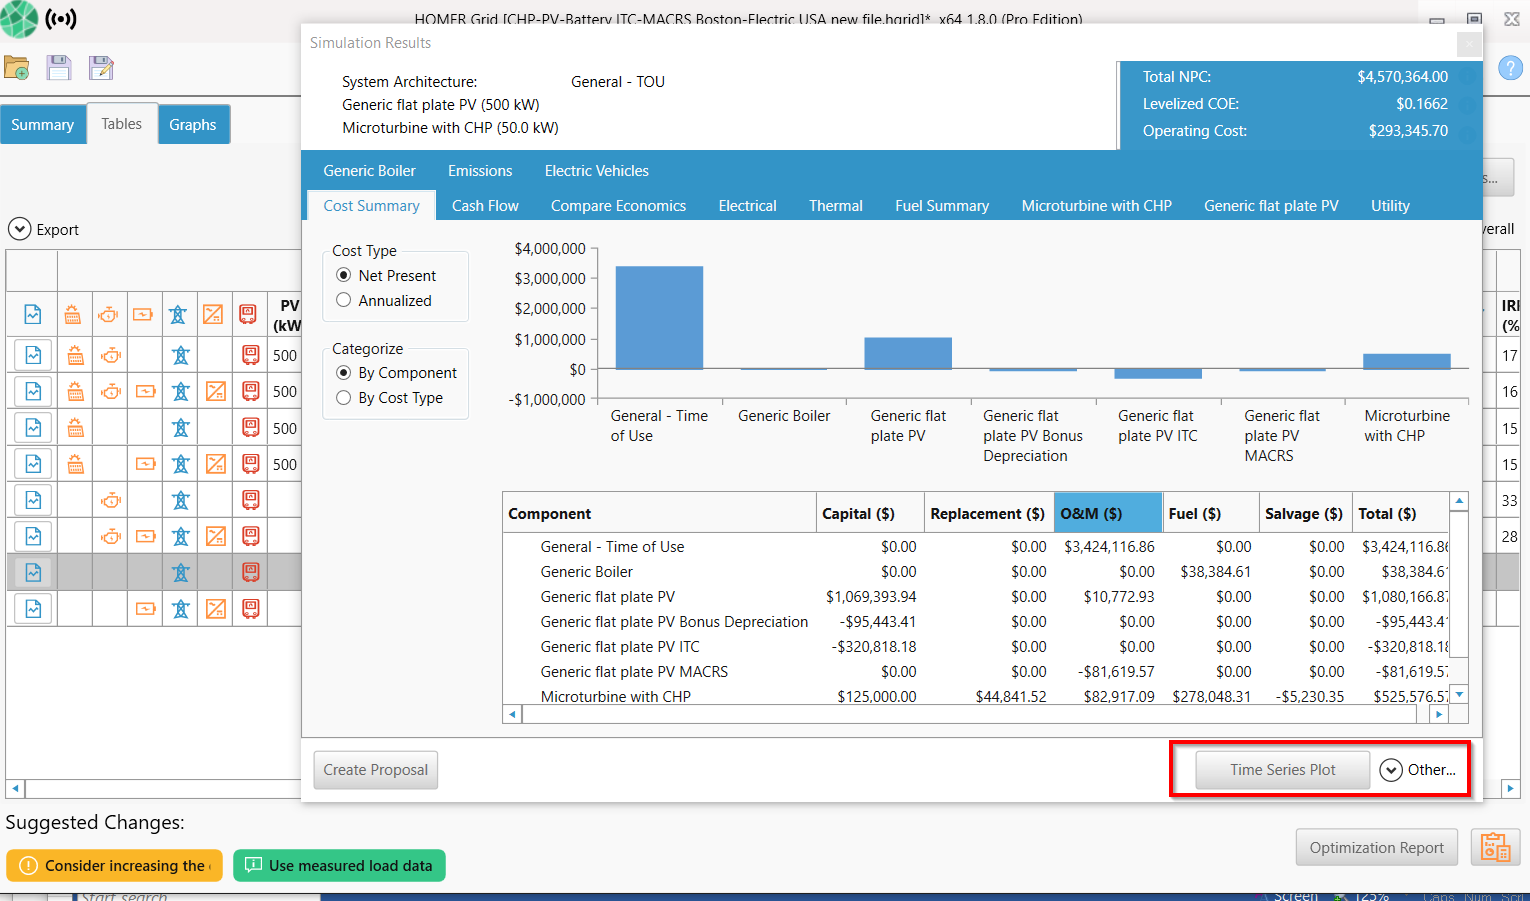
Task: Click the General - Time of Use bar
Action: click(x=659, y=318)
